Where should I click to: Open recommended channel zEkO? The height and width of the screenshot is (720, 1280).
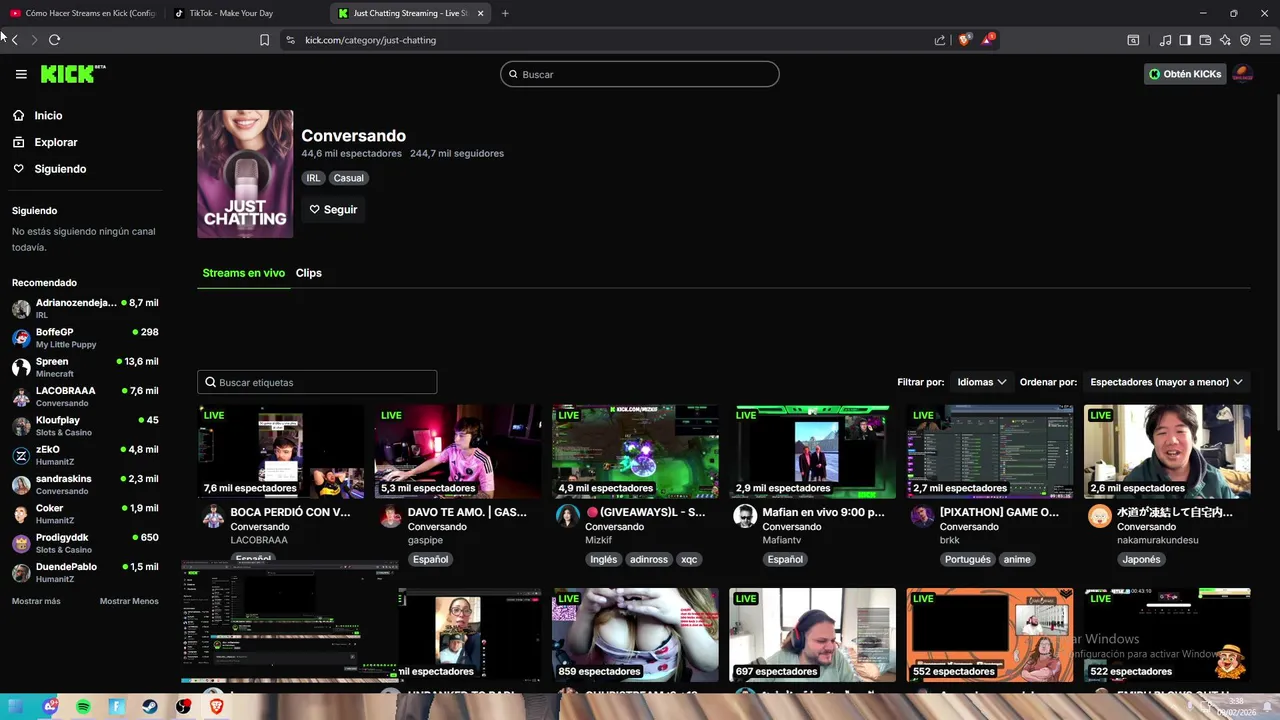coord(85,455)
